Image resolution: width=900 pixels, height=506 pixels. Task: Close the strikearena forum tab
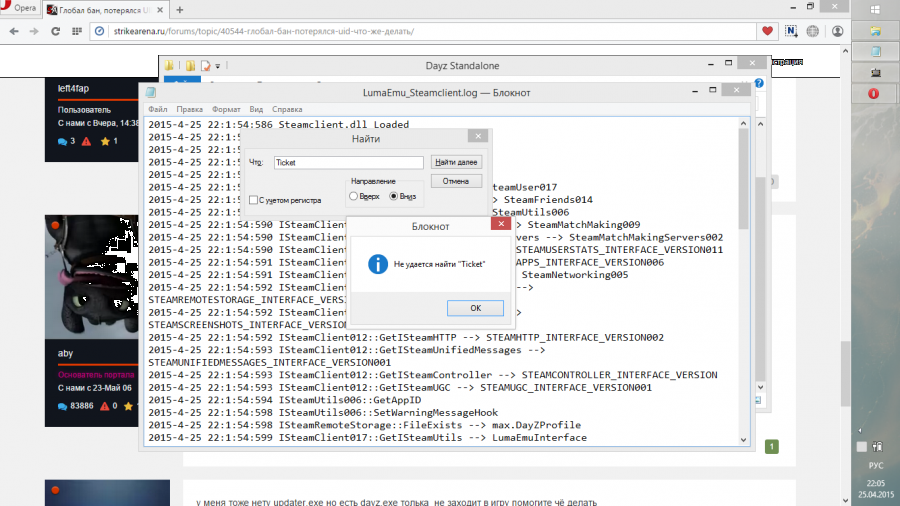coord(160,10)
